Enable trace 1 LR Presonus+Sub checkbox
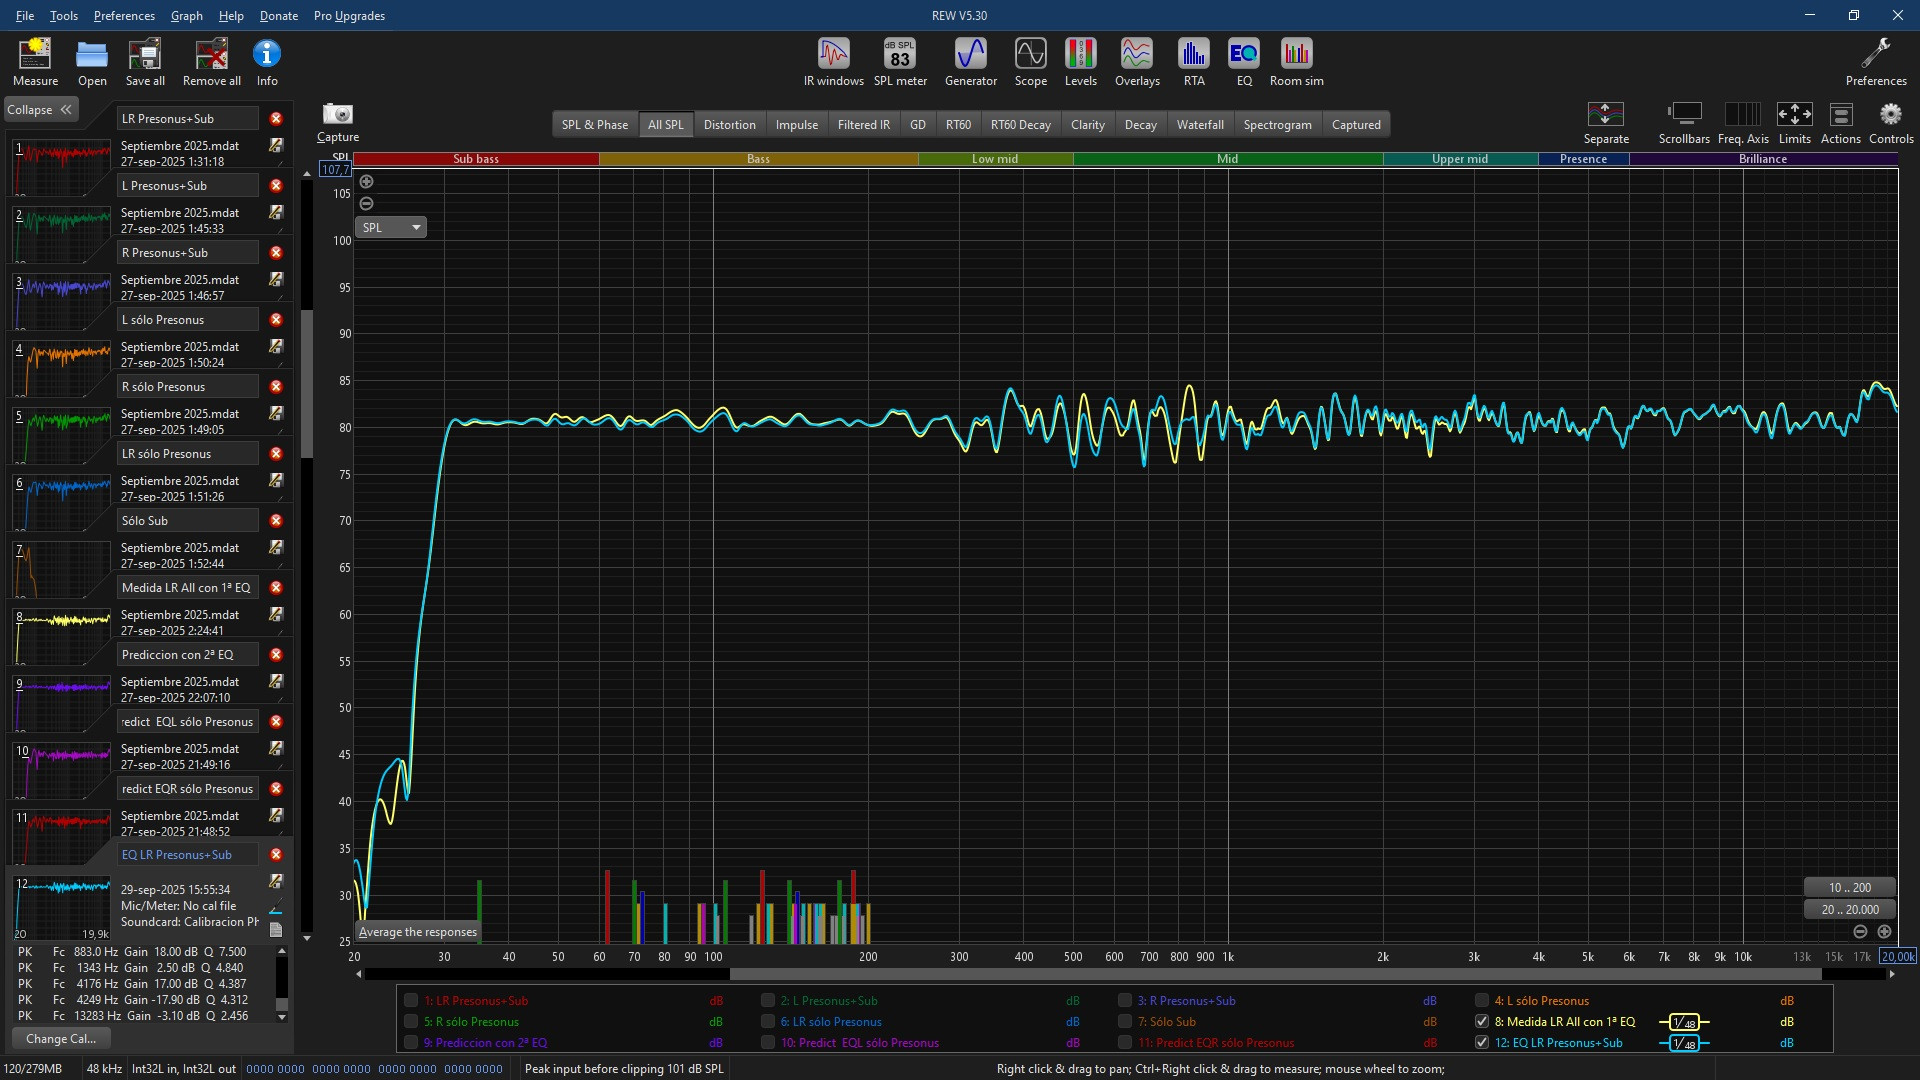Viewport: 1920px width, 1080px height. [x=411, y=1001]
